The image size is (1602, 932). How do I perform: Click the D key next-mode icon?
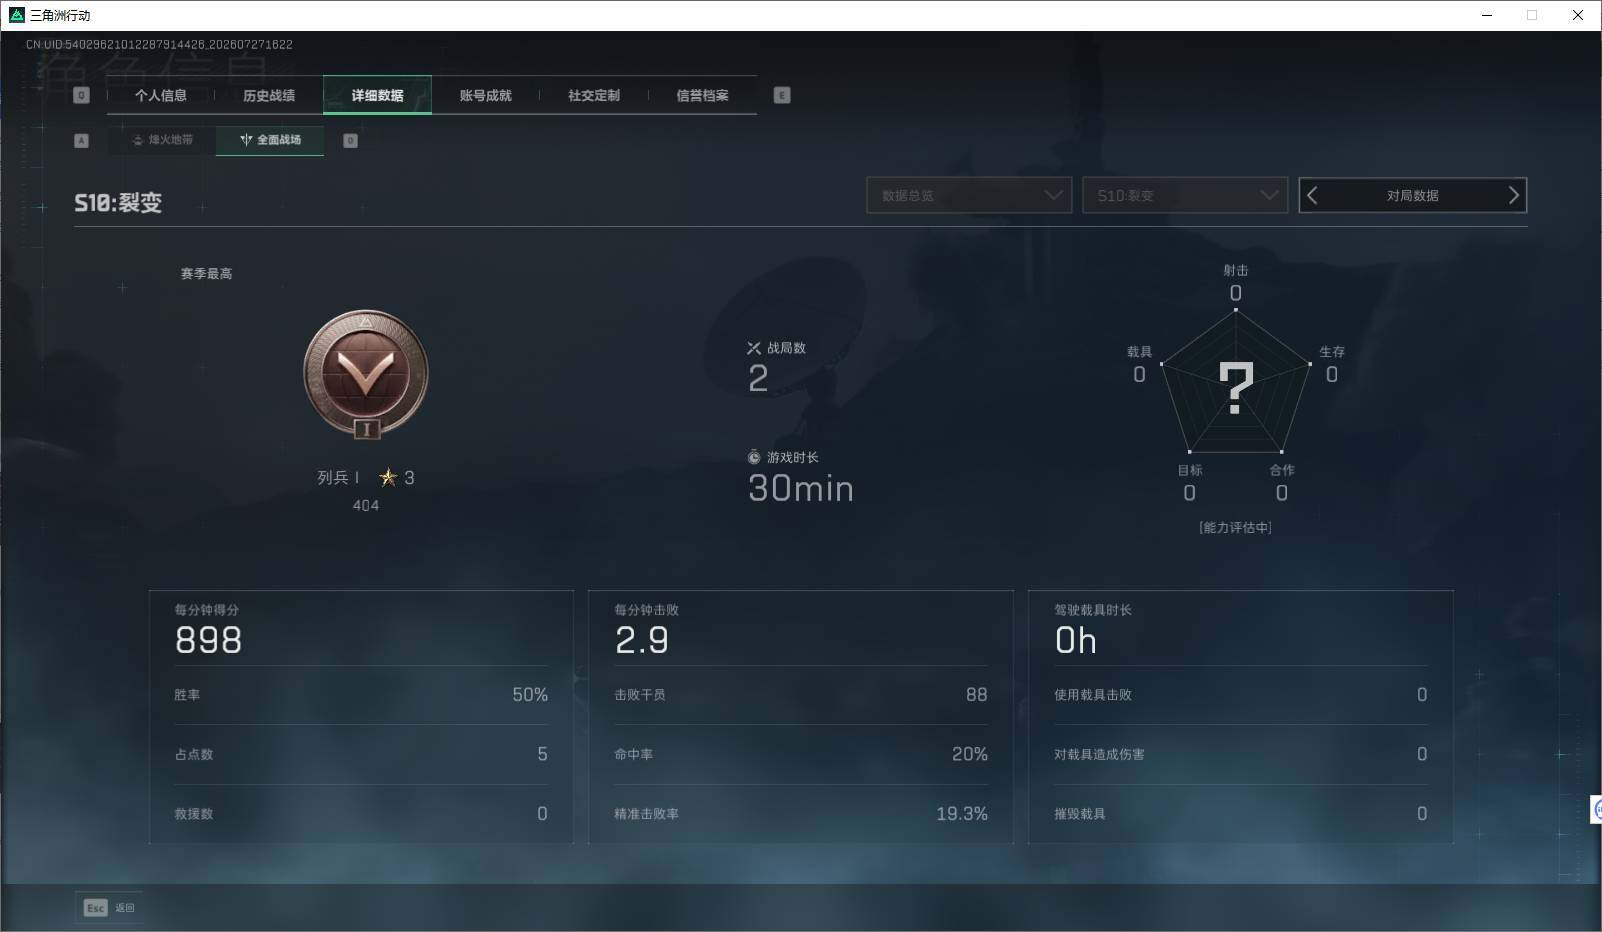(x=350, y=140)
